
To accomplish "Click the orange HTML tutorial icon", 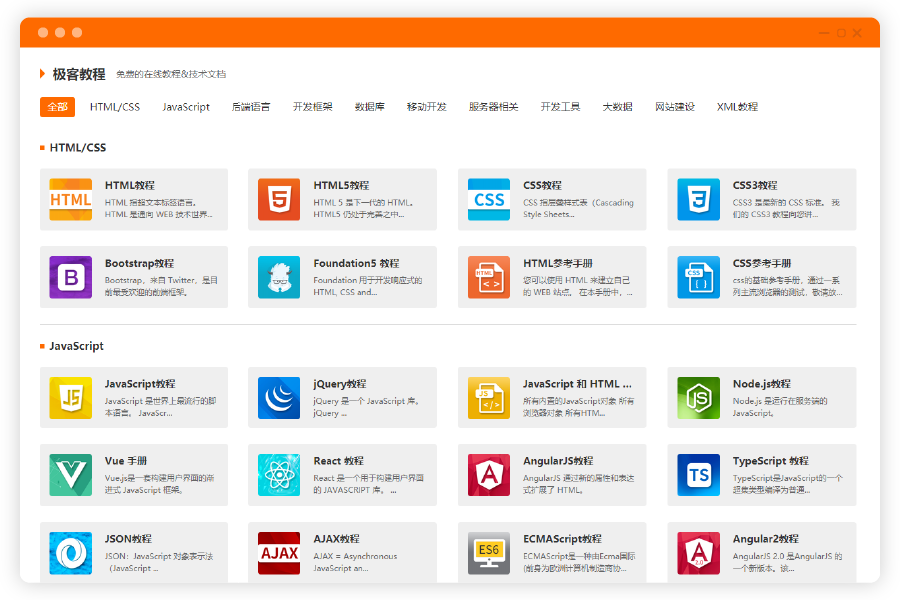I will 70,200.
